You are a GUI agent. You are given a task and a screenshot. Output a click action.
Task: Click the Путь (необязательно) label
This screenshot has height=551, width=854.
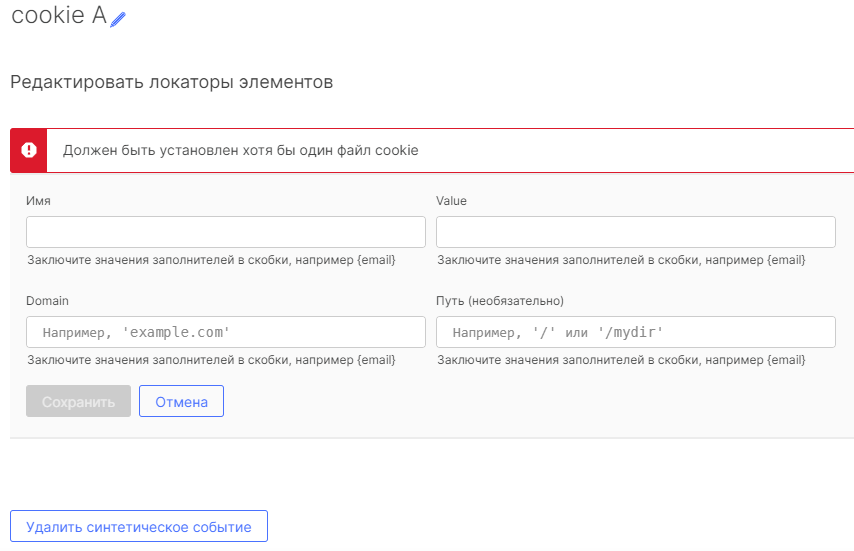[x=500, y=301]
